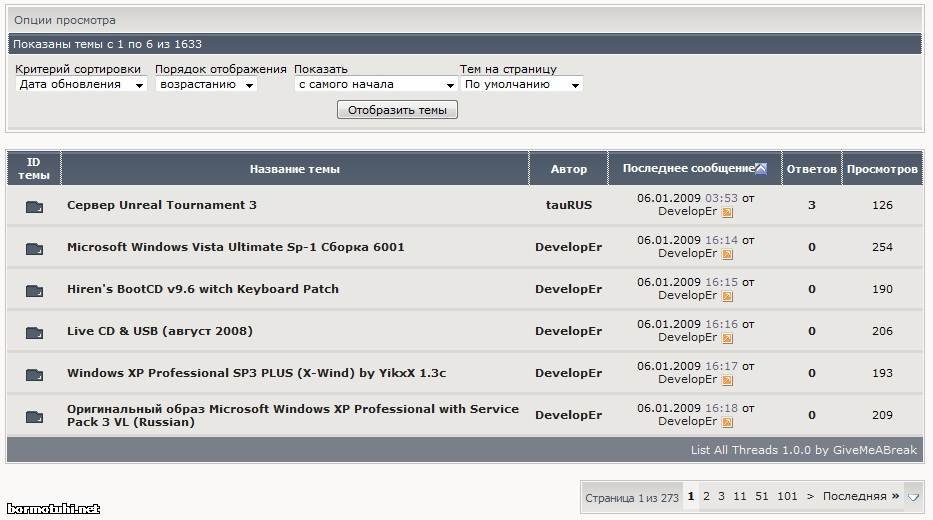The image size is (933, 520).
Task: Go to page 3
Action: [x=721, y=496]
